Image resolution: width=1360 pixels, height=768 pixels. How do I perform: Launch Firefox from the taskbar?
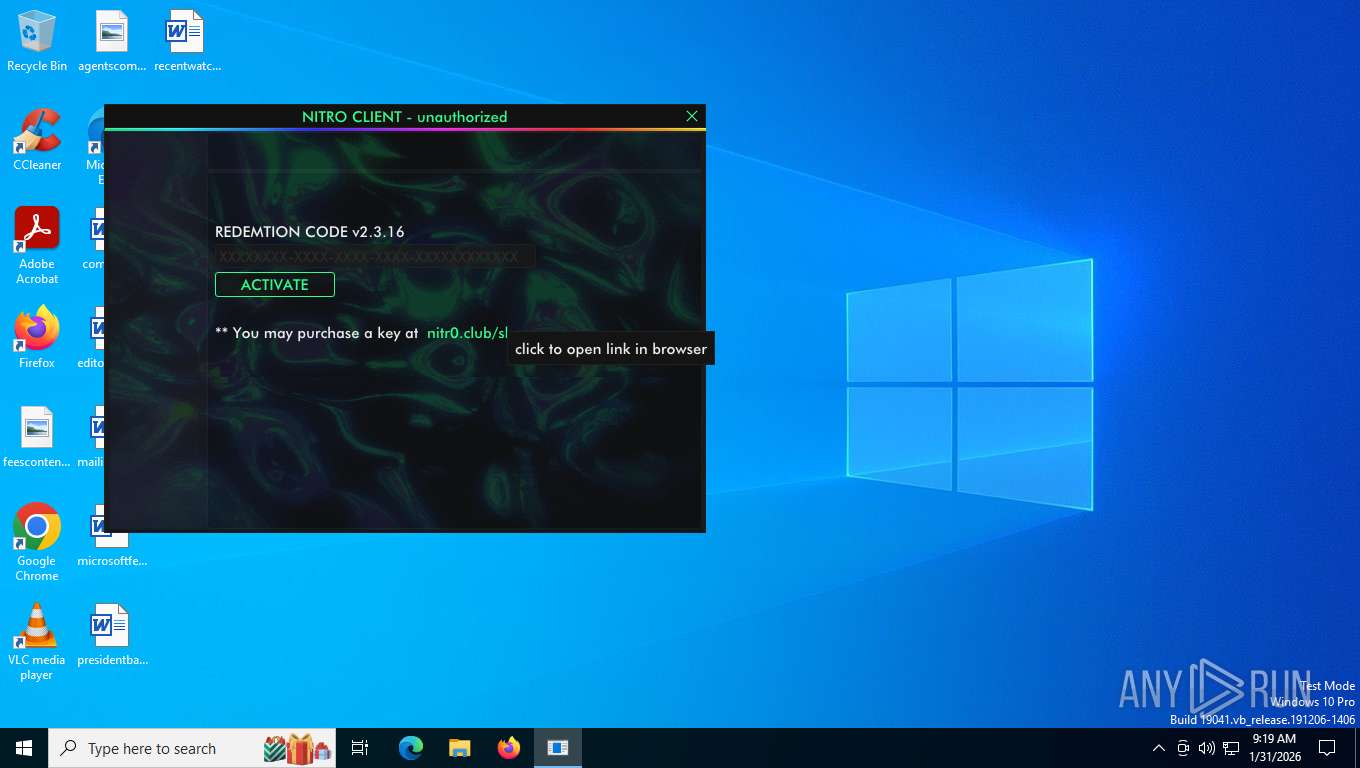click(509, 748)
